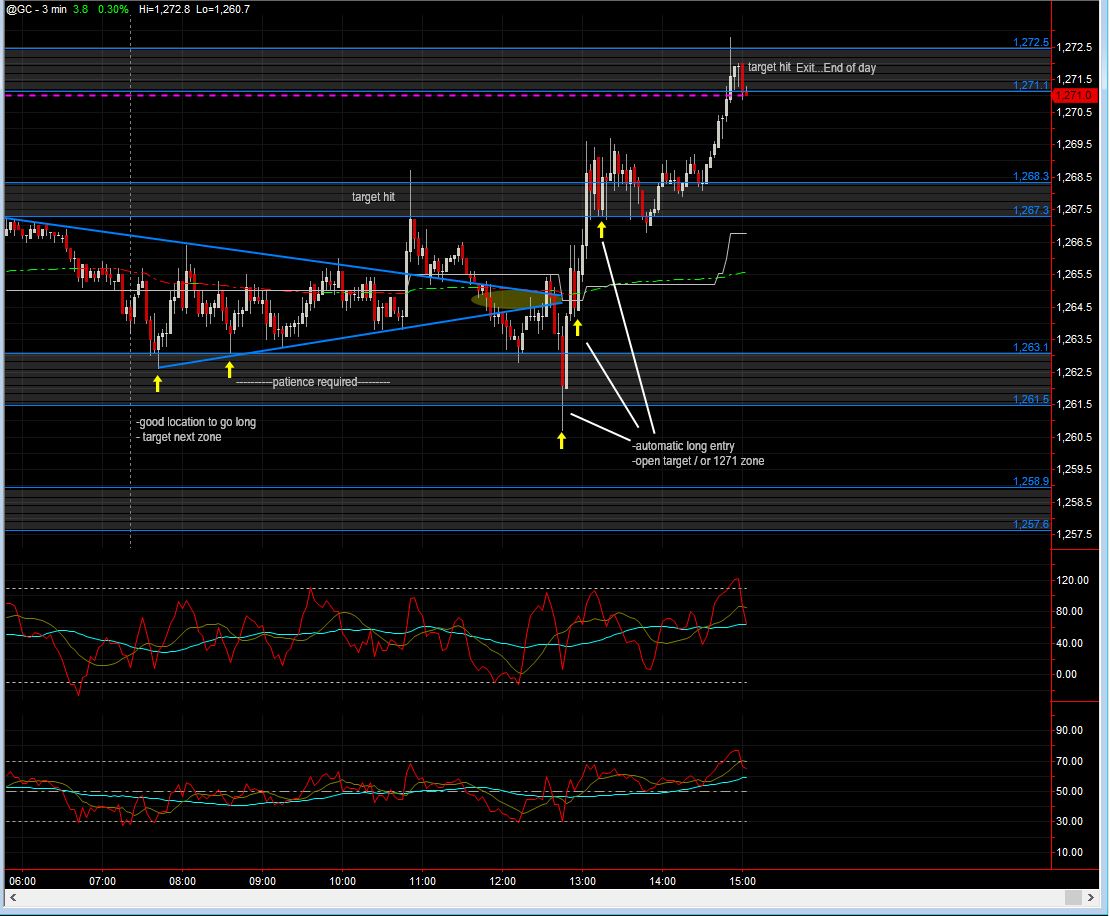The width and height of the screenshot is (1110, 916).
Task: Click the 12:00 time axis label
Action: click(503, 881)
